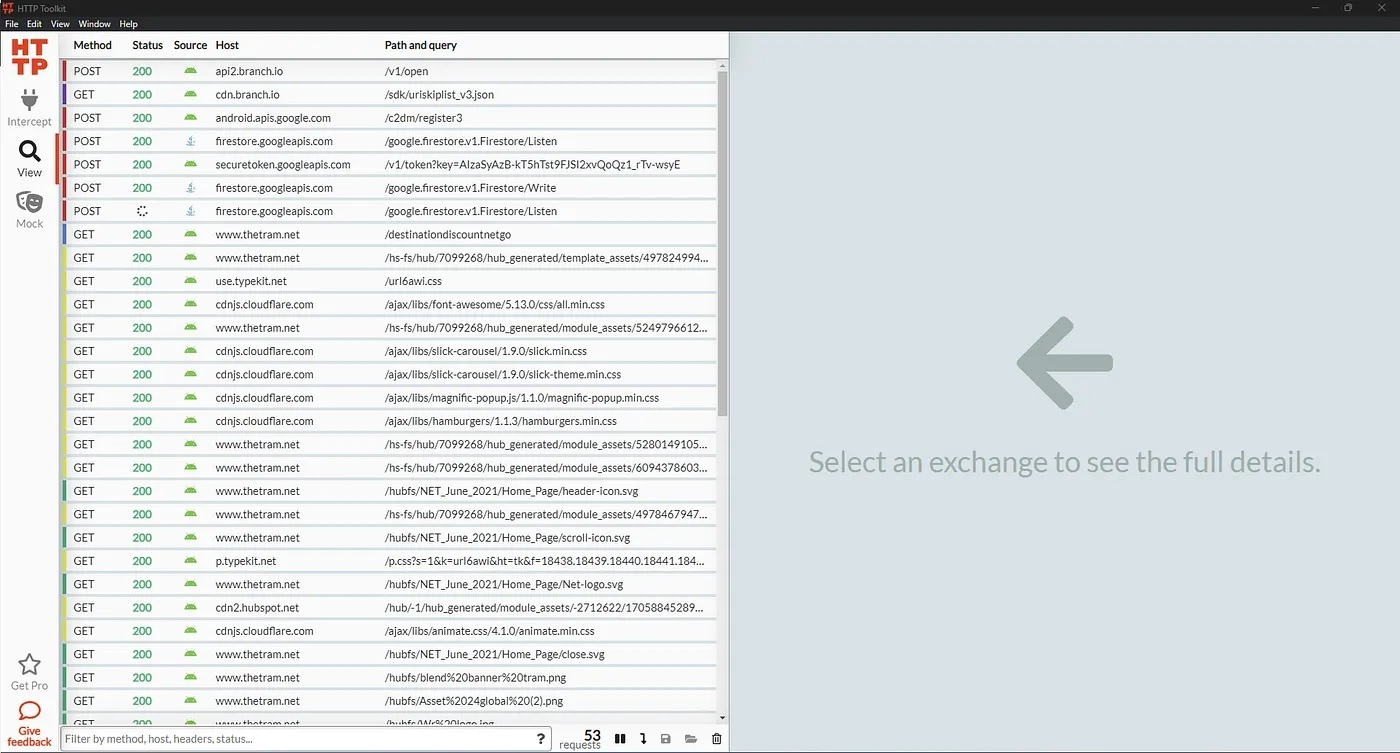Clear all requests with the trash icon
The height and width of the screenshot is (753, 1400).
[716, 739]
